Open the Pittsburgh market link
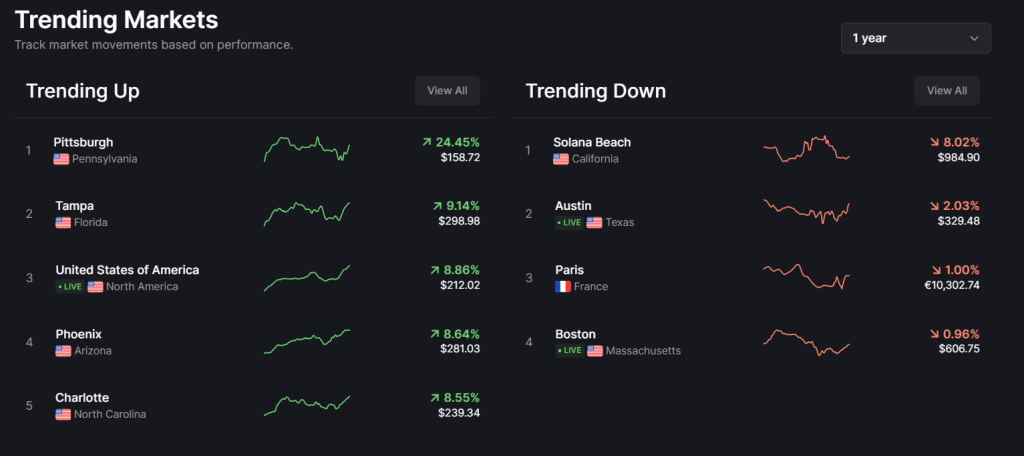 83,142
